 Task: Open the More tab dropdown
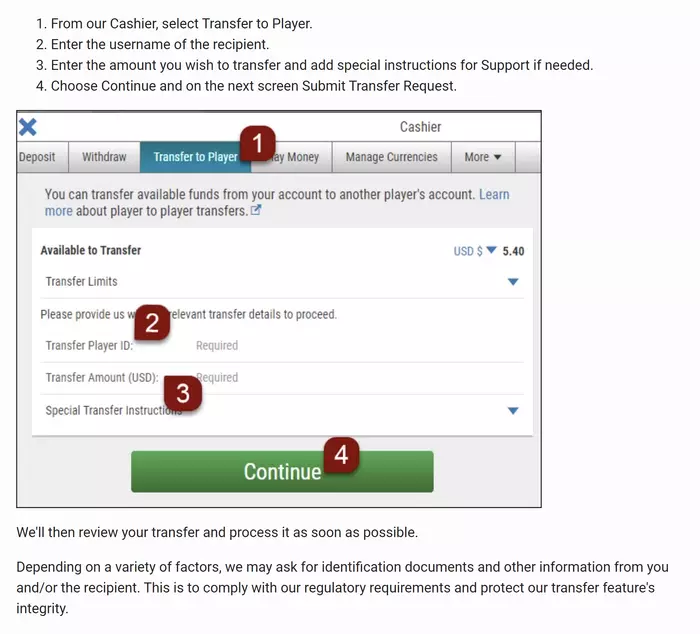click(483, 157)
